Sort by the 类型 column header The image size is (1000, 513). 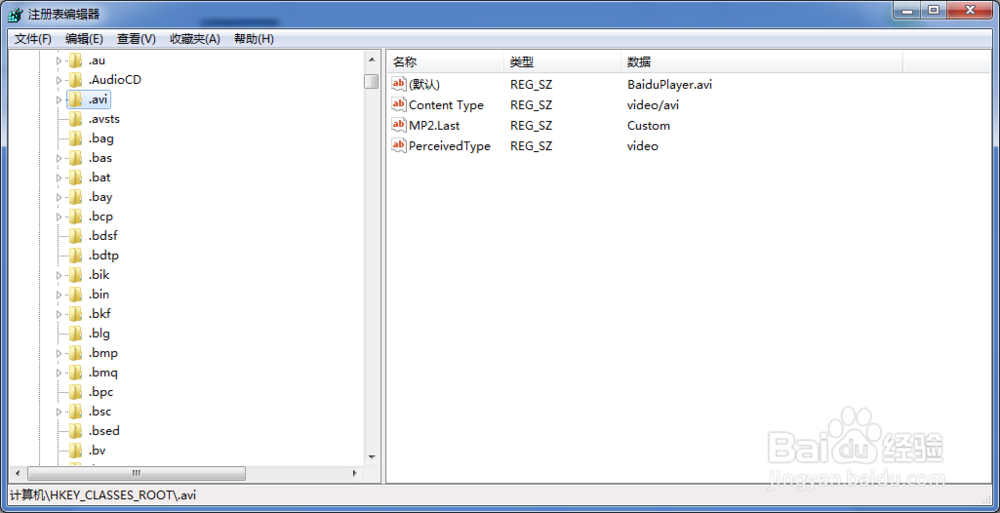point(561,62)
